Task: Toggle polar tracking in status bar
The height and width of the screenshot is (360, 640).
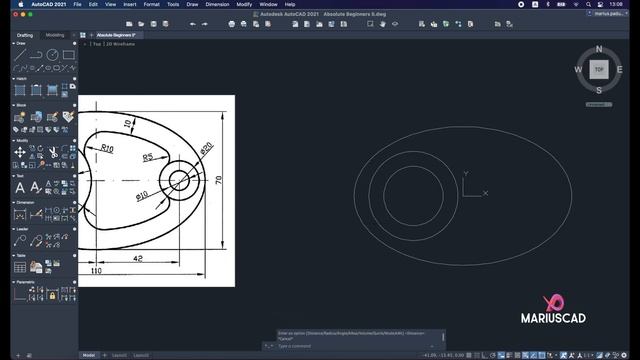Action: point(493,356)
